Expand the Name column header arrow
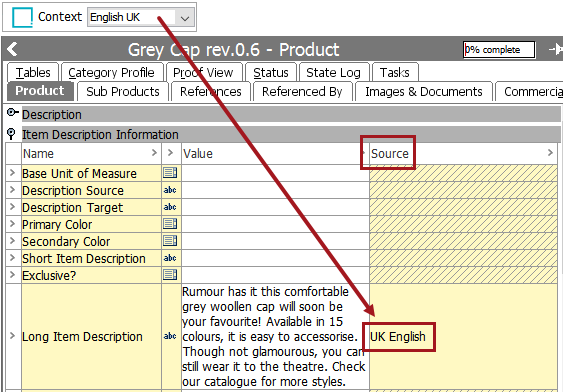 coord(154,153)
